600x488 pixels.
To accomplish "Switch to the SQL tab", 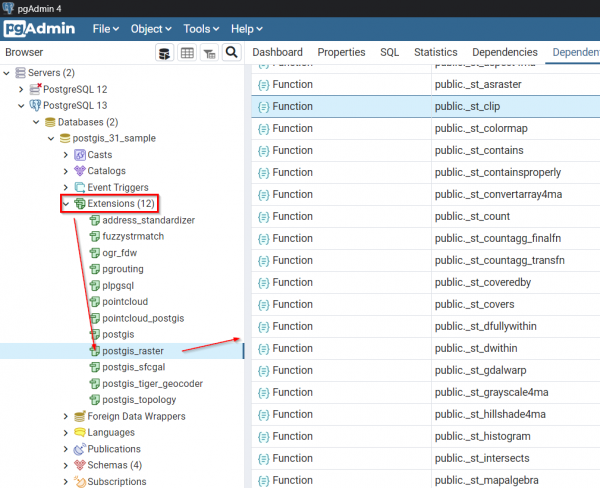I will pyautogui.click(x=390, y=52).
